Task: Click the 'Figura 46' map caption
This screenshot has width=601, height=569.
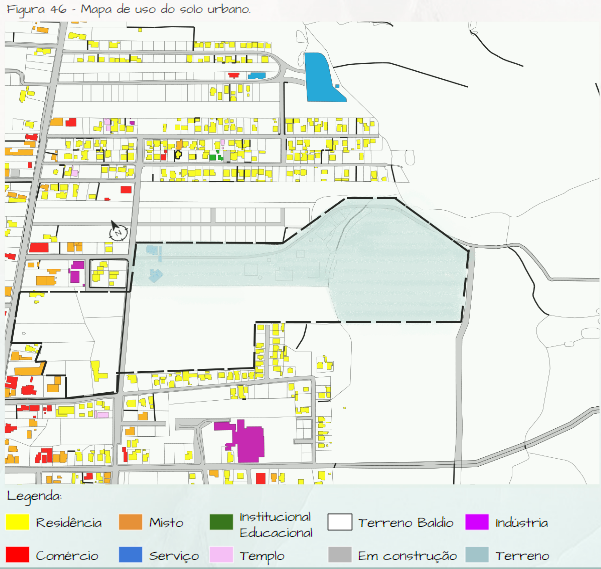Action: point(128,9)
